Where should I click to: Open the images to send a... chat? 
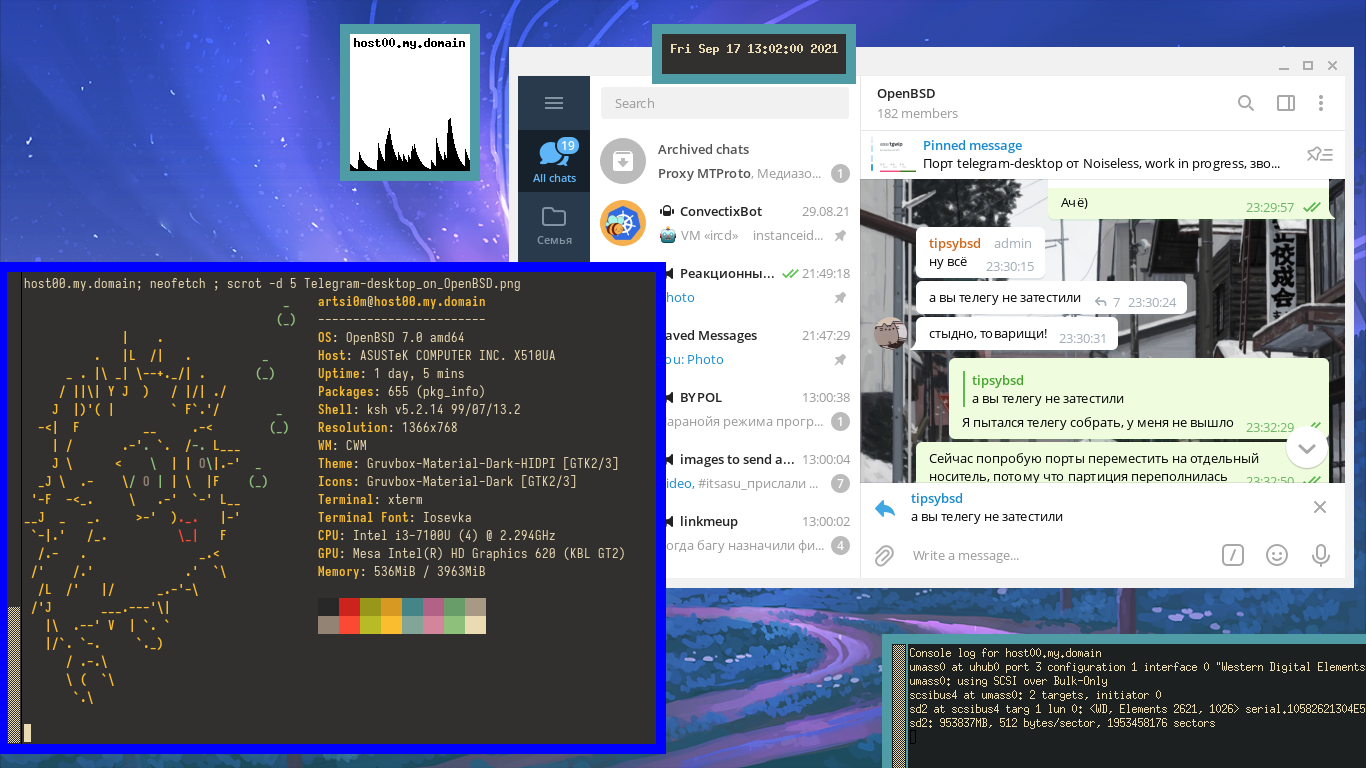point(762,471)
